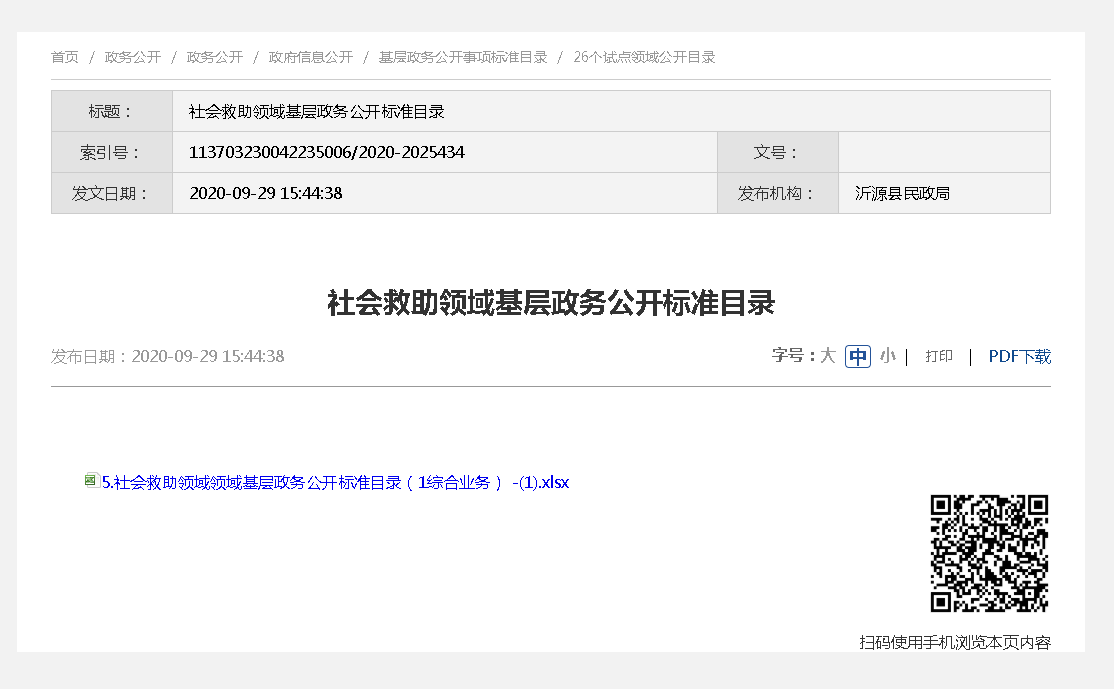Go to 首页 in the breadcrumb

(x=65, y=57)
